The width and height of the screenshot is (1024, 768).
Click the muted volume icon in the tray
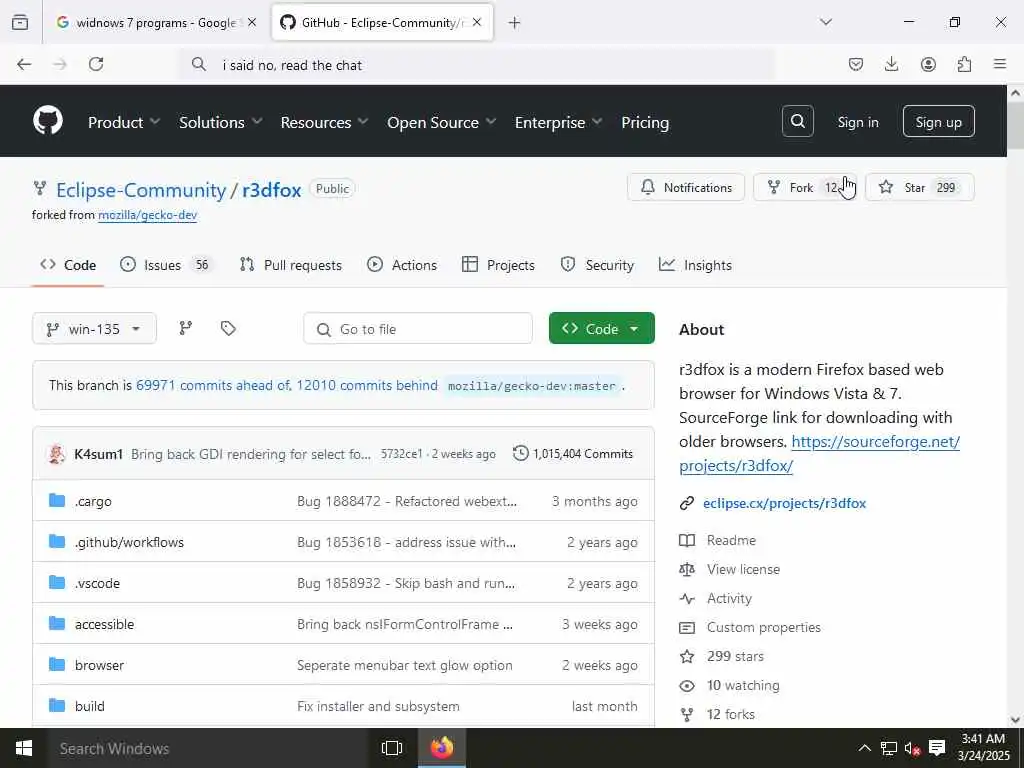(912, 748)
